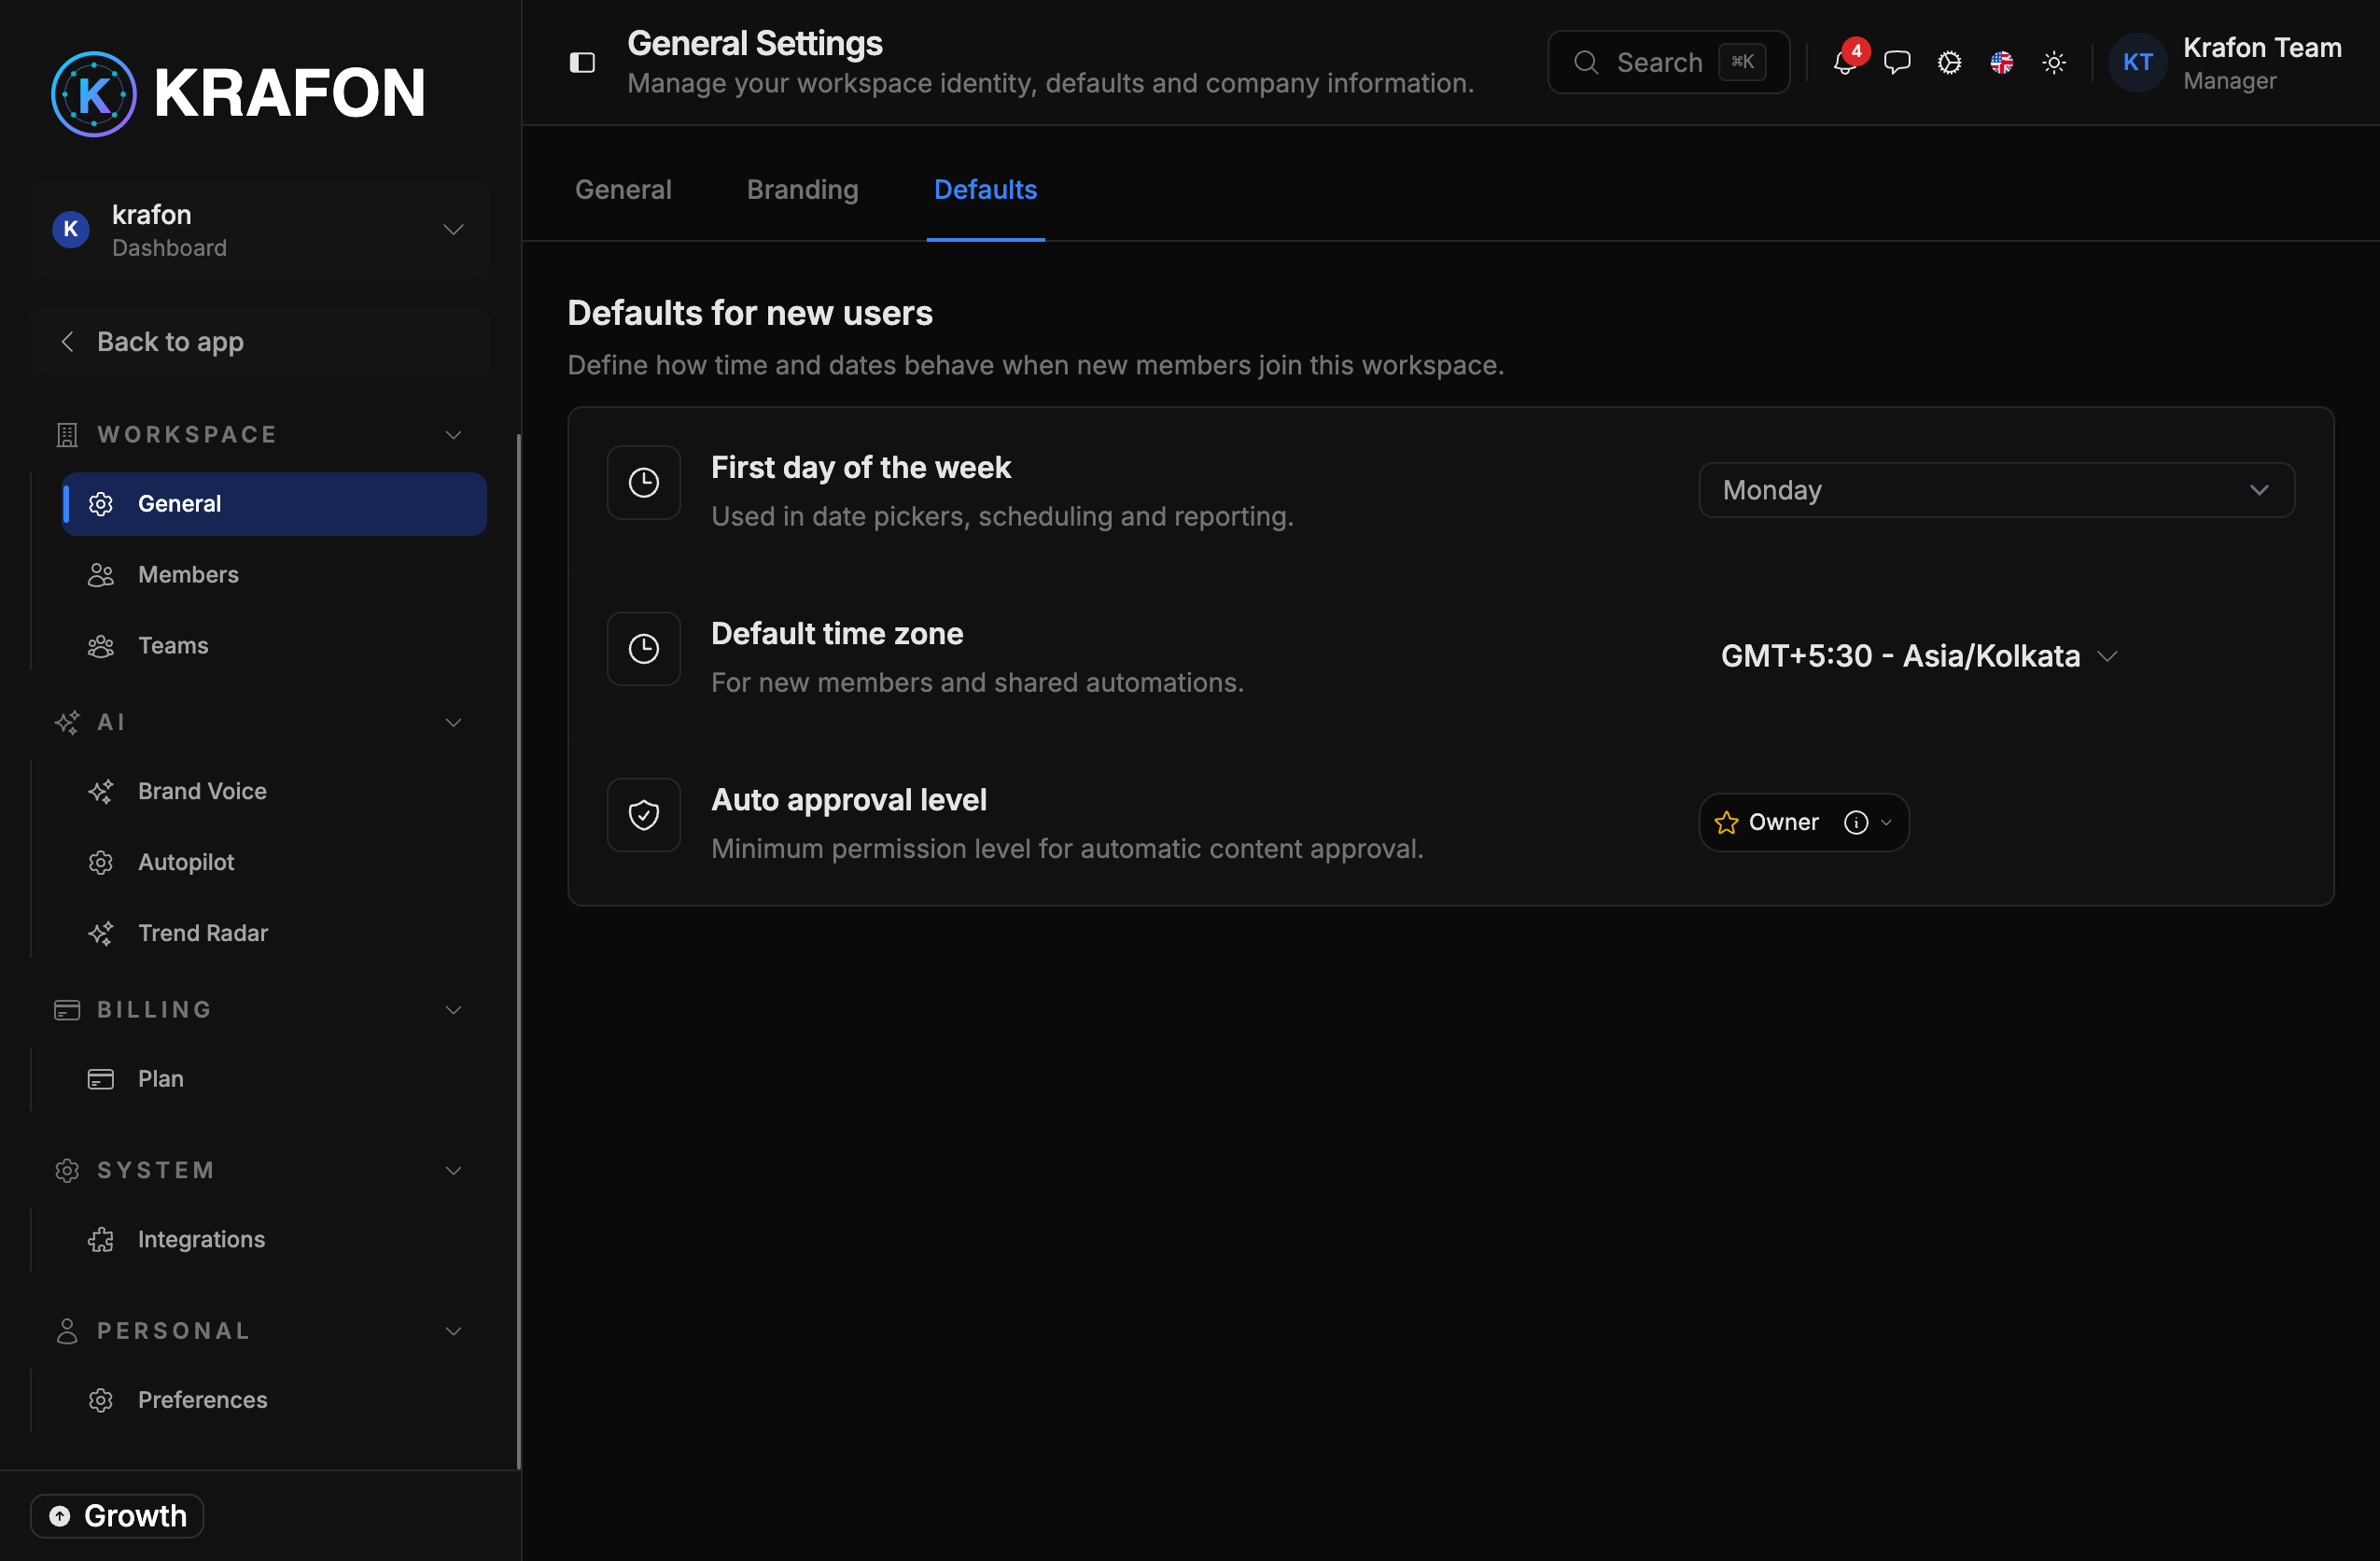
Task: Click the KRAFON wordmark
Action: coord(290,93)
